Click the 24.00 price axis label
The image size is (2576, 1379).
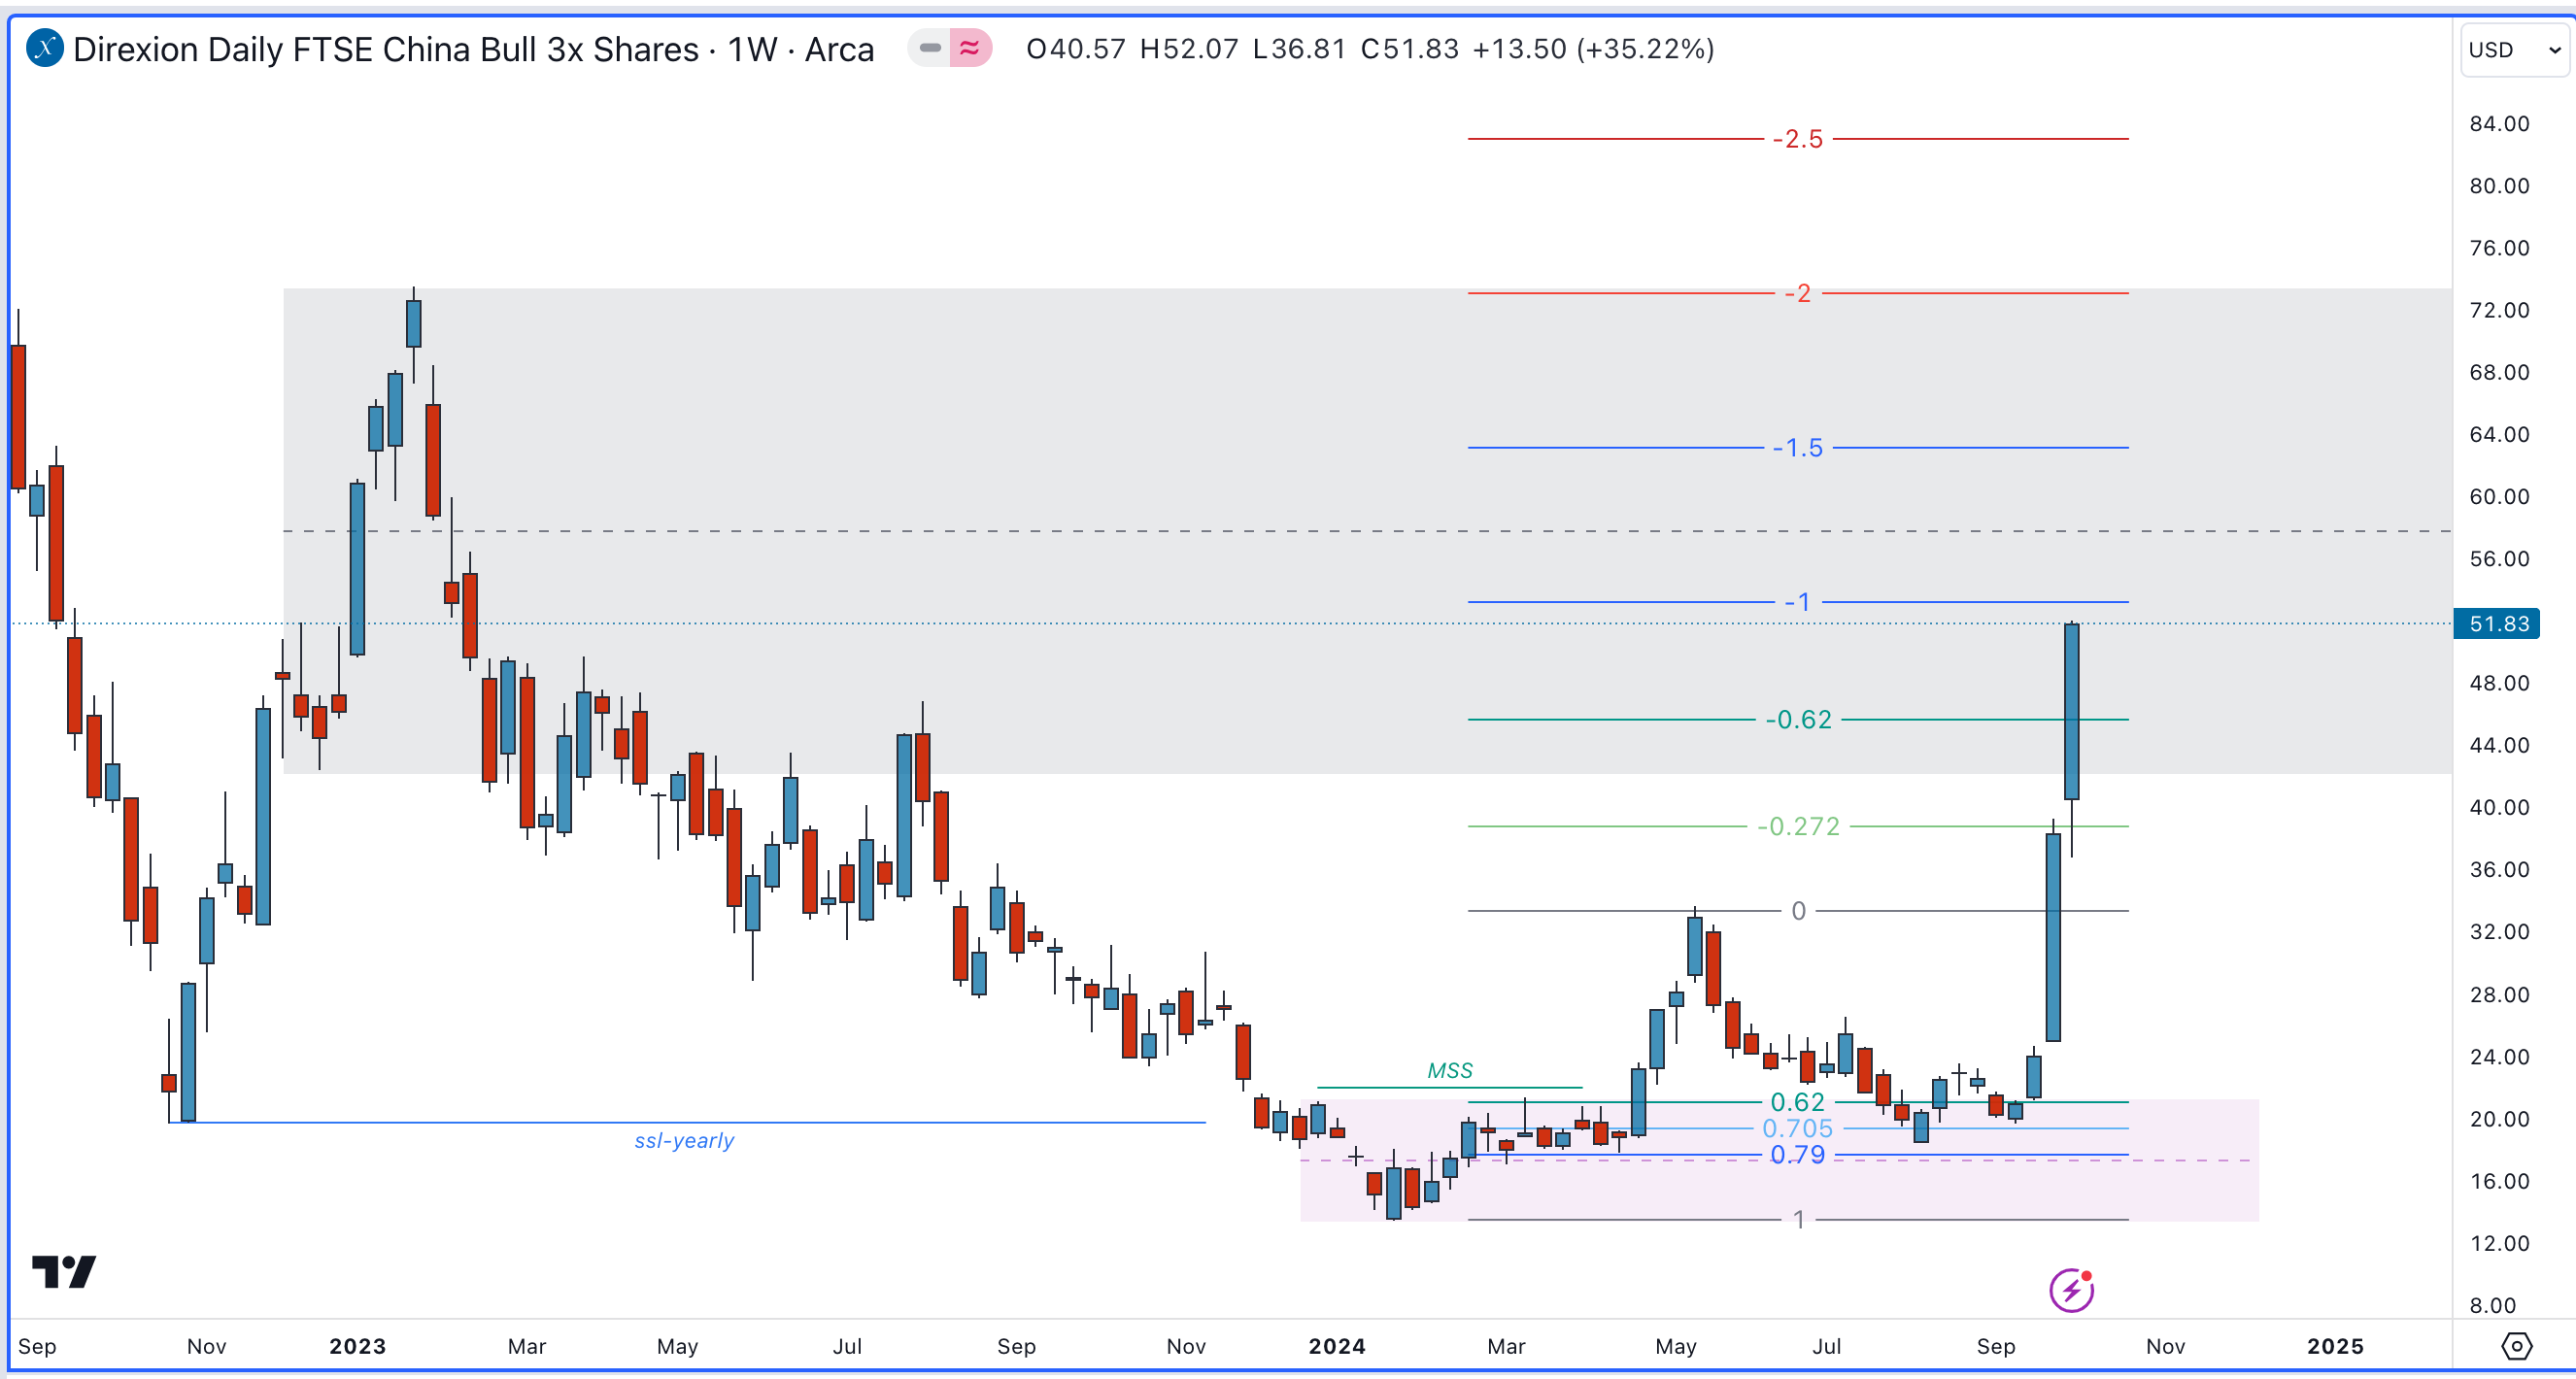click(2499, 1057)
